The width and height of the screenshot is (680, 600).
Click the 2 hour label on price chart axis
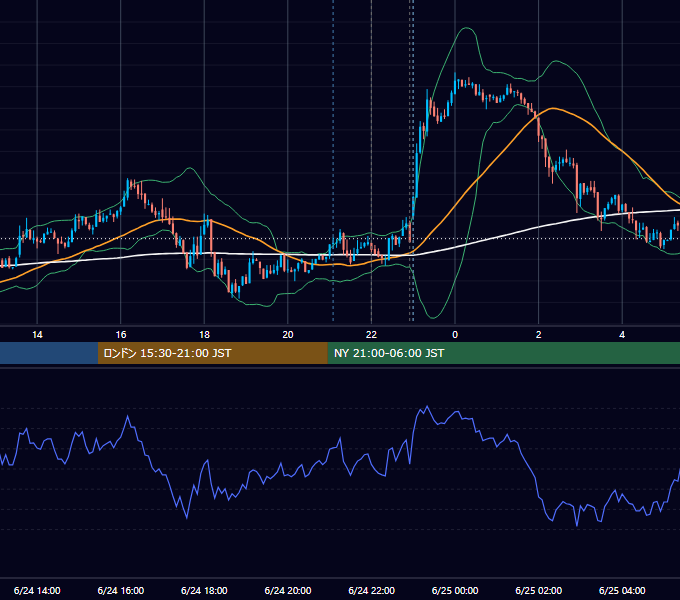pos(539,335)
